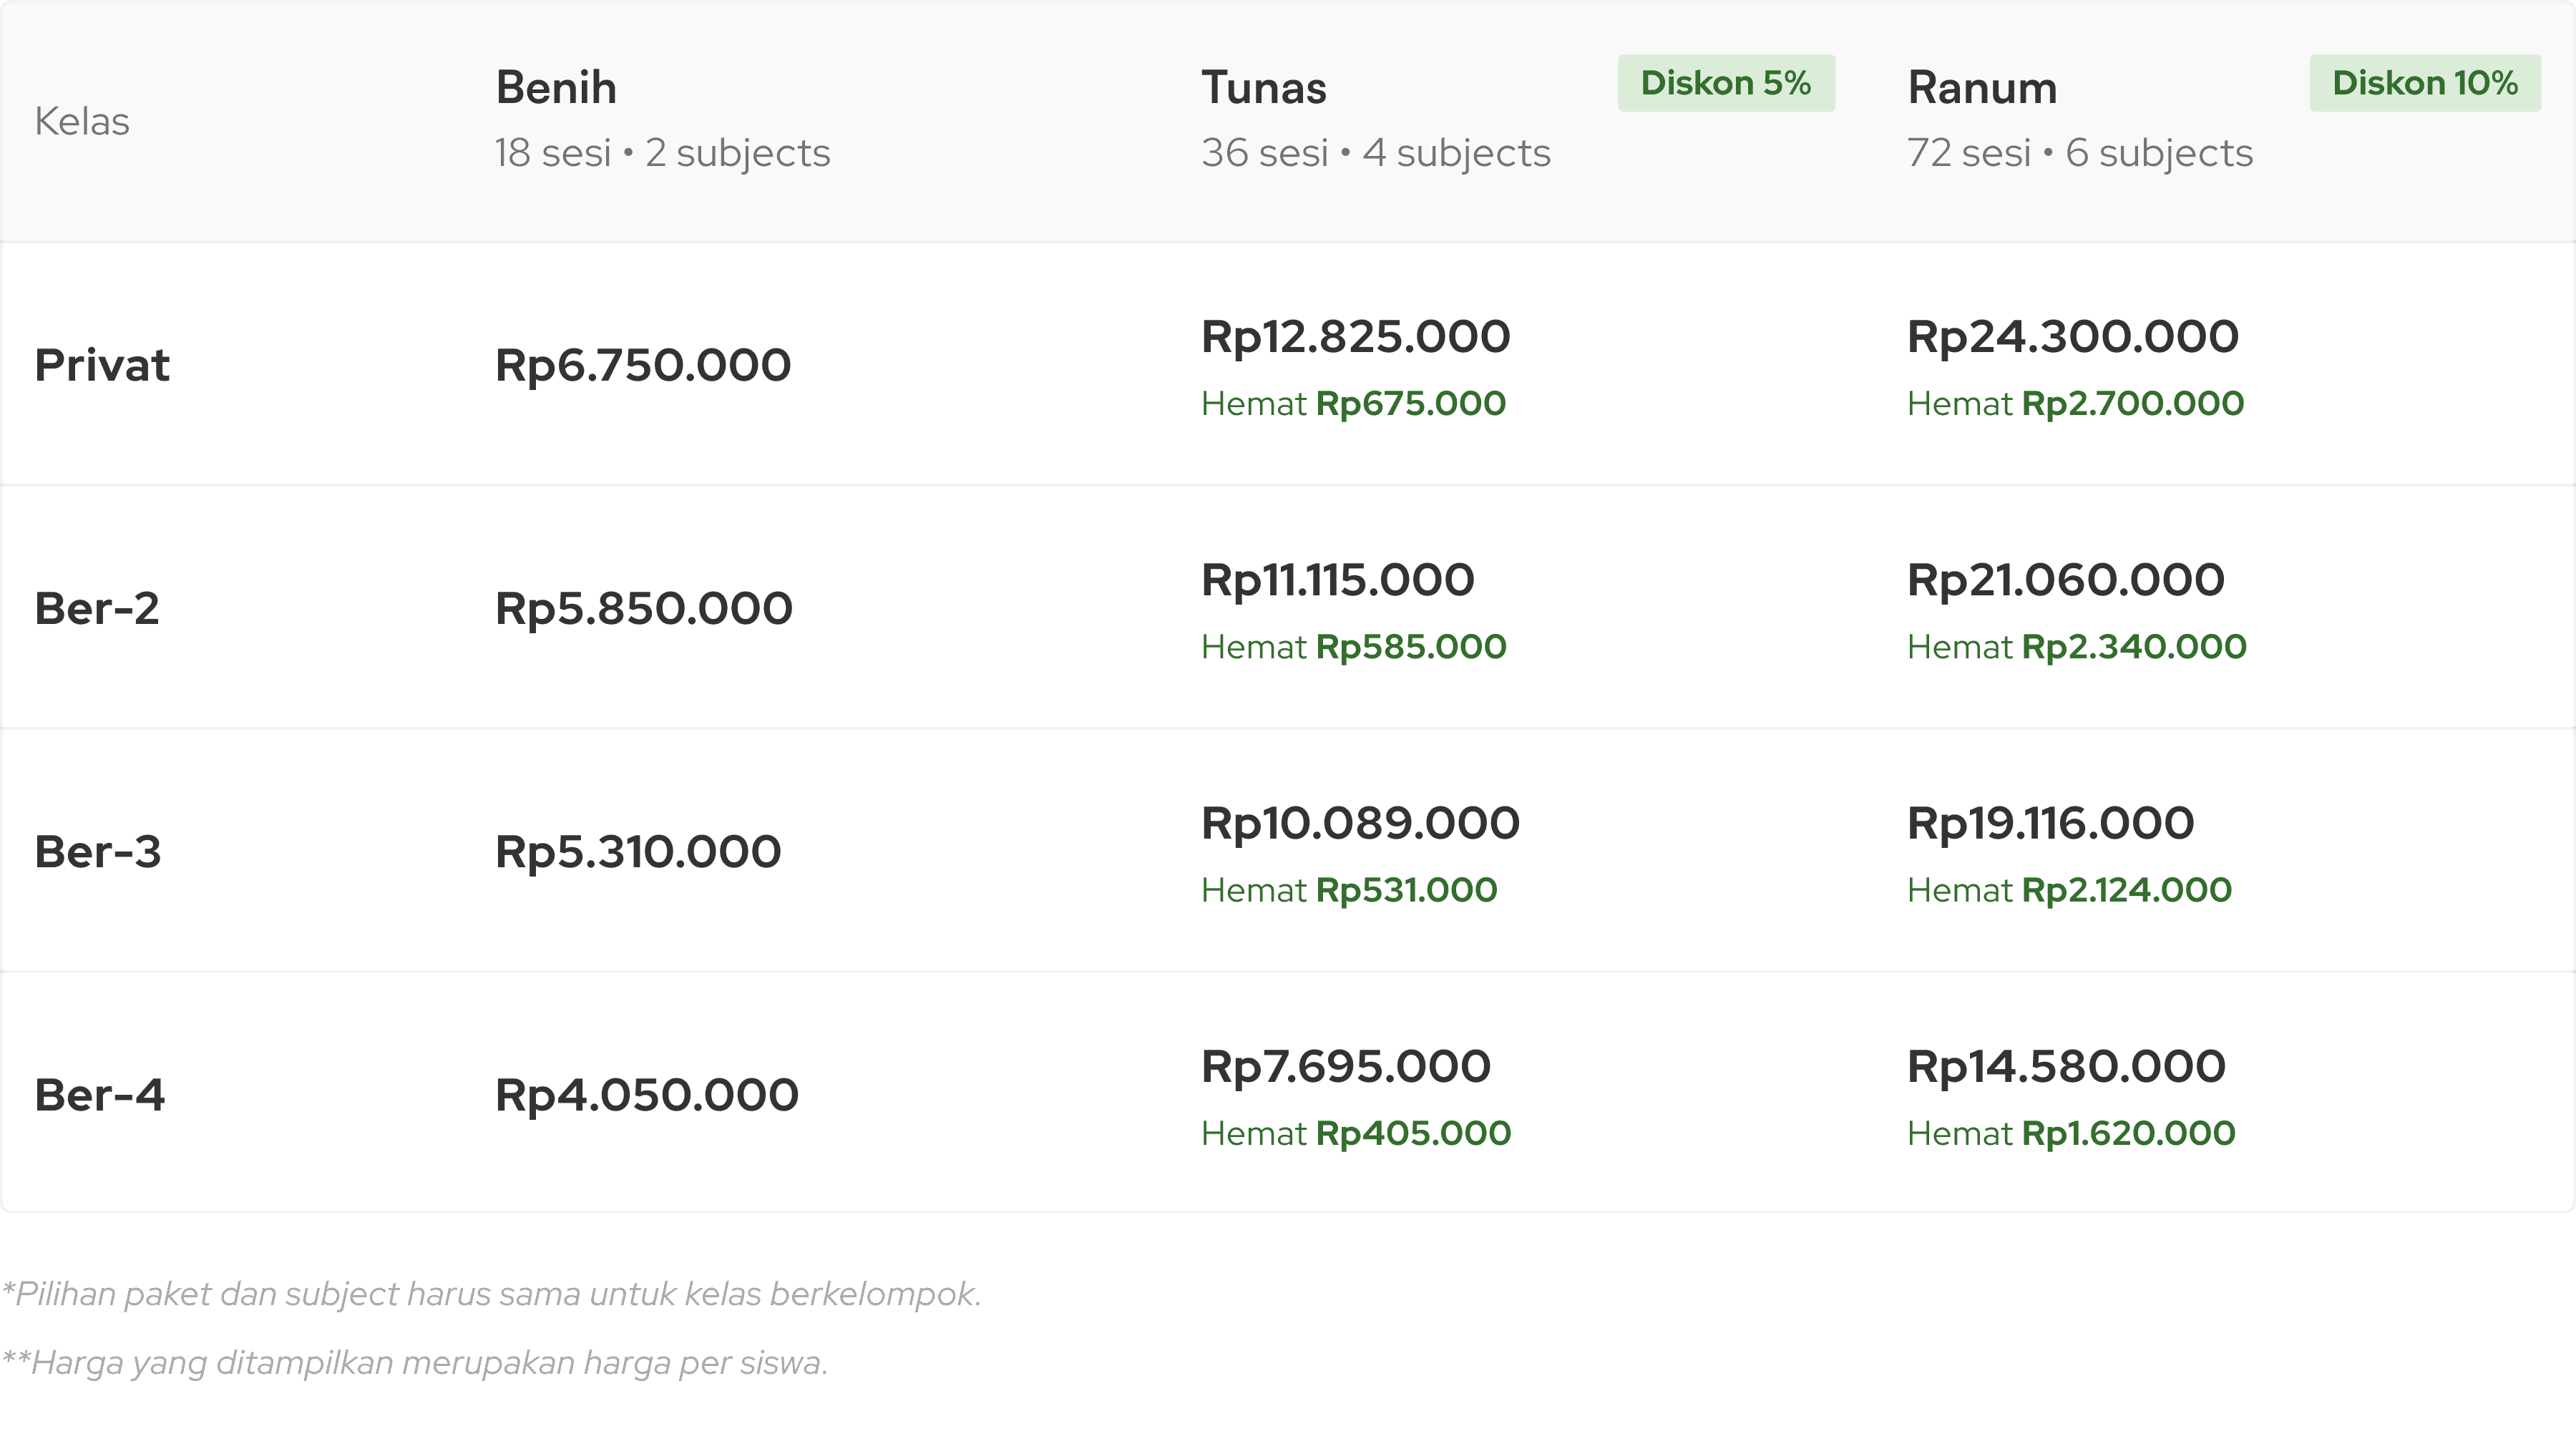
Task: Click Privat Tunas price Rp12.825.000
Action: pyautogui.click(x=1355, y=337)
